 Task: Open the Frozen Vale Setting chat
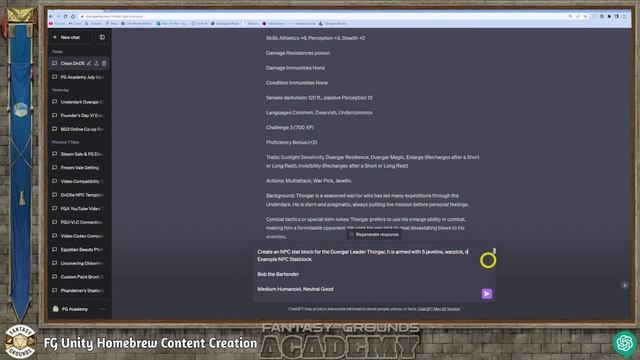[x=79, y=167]
